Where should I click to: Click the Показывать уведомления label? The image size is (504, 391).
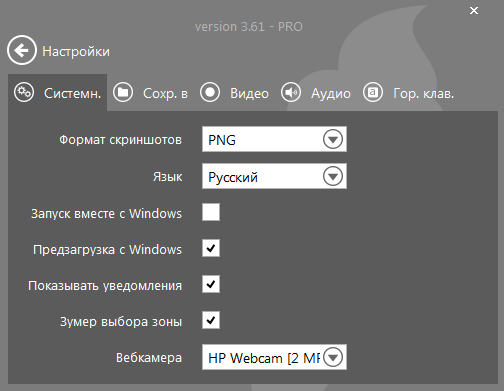click(x=105, y=286)
